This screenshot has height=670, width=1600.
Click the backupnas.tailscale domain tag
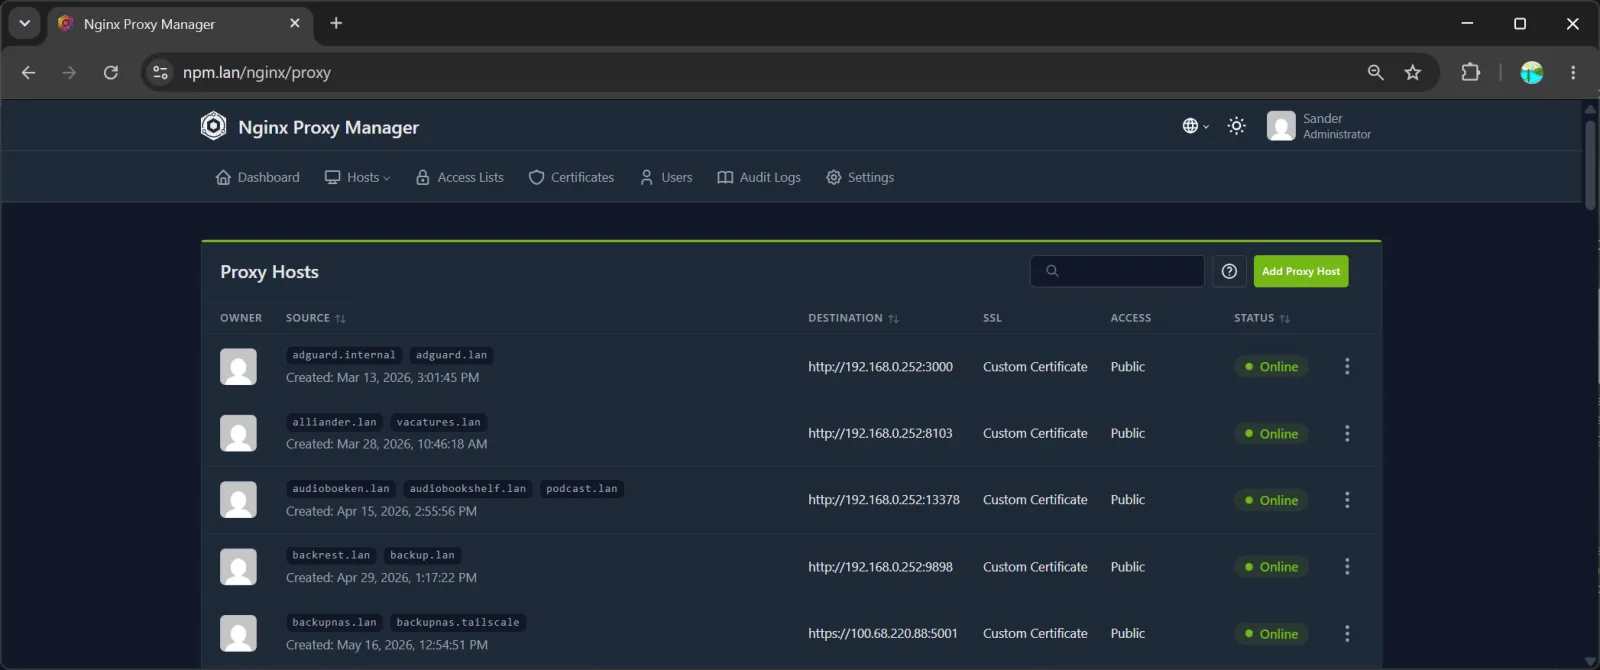458,622
